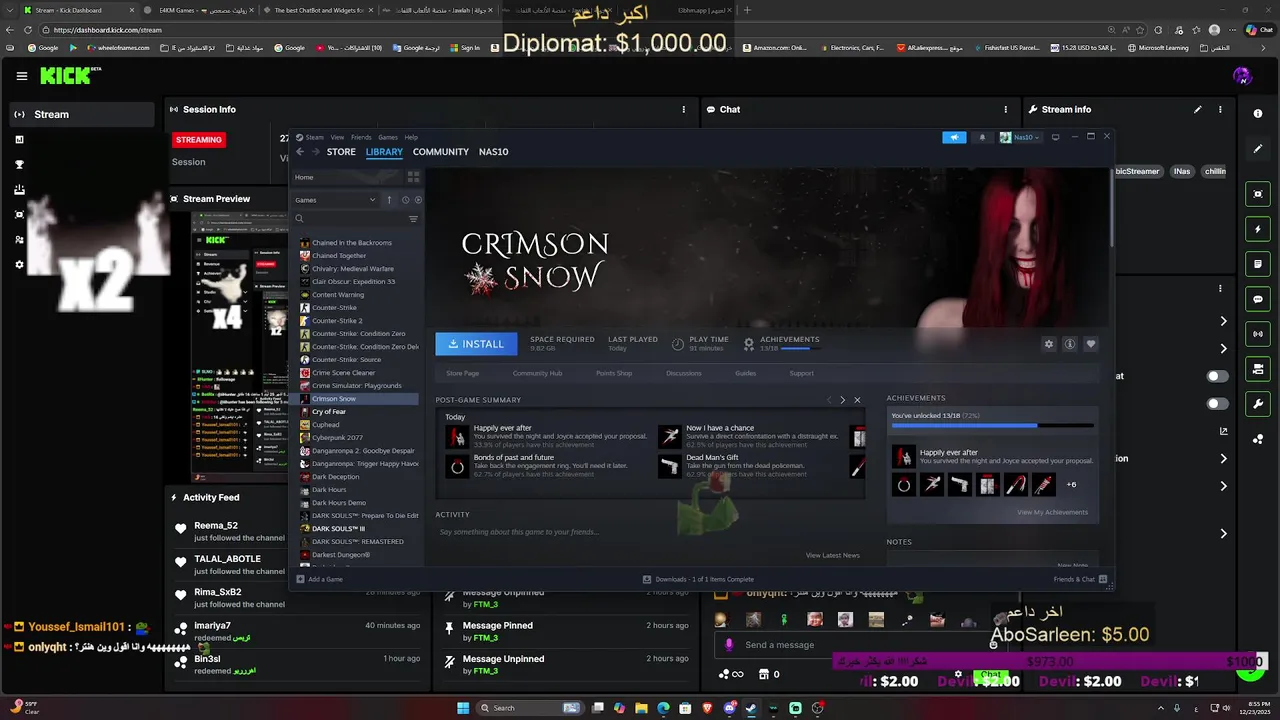Click the chat bubble icon in right sidebar
This screenshot has width=1280, height=720.
tap(1258, 299)
